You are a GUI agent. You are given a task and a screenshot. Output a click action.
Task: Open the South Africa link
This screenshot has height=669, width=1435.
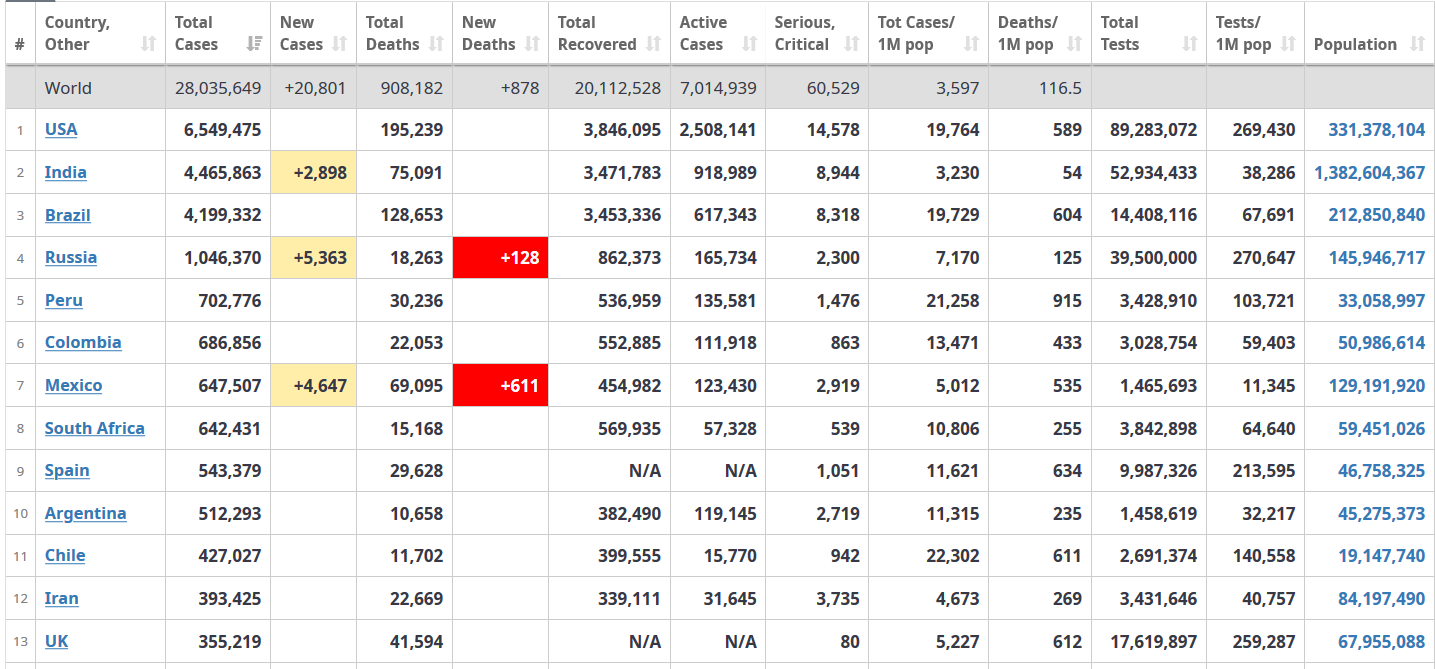click(x=95, y=428)
